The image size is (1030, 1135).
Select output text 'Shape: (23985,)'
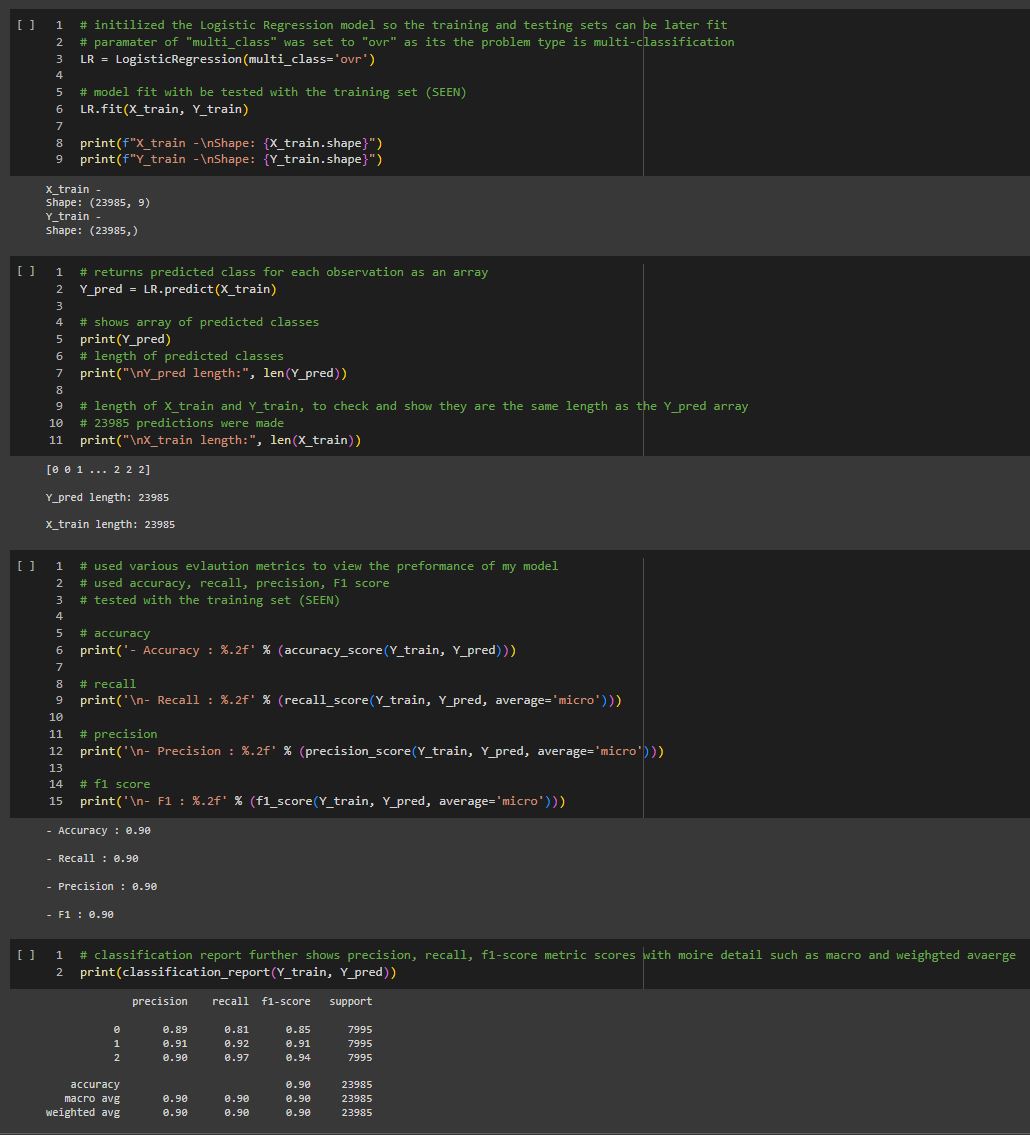[92, 230]
